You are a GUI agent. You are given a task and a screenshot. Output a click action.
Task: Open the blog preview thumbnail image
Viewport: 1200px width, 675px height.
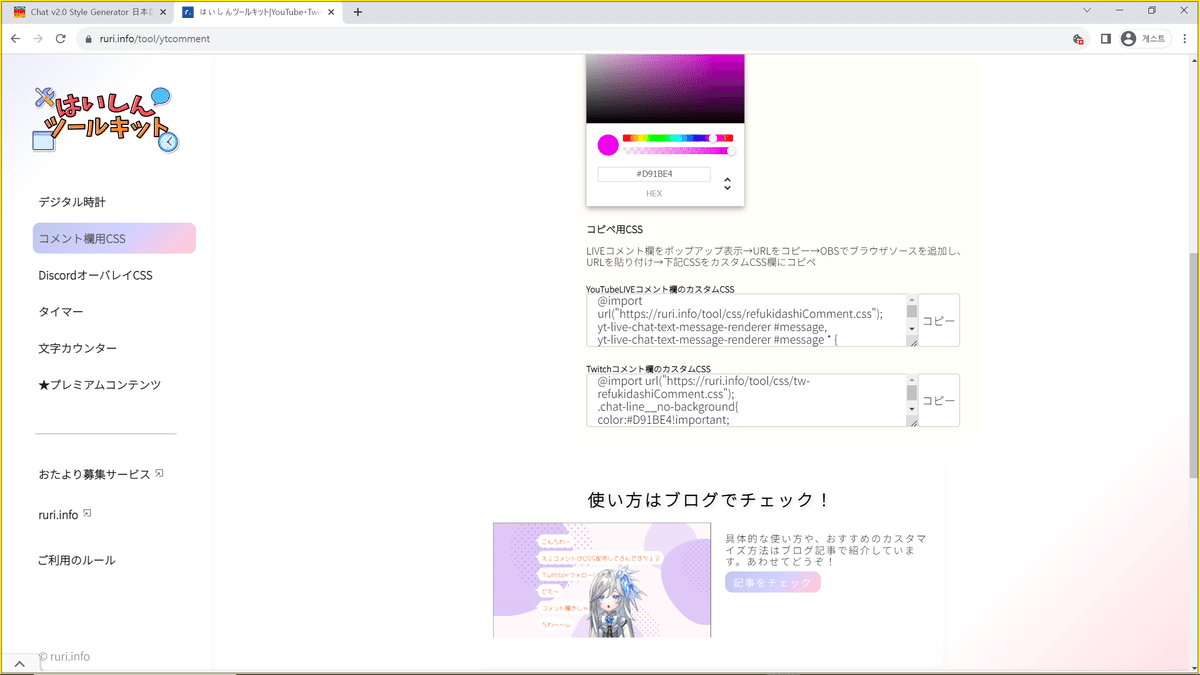[x=602, y=580]
